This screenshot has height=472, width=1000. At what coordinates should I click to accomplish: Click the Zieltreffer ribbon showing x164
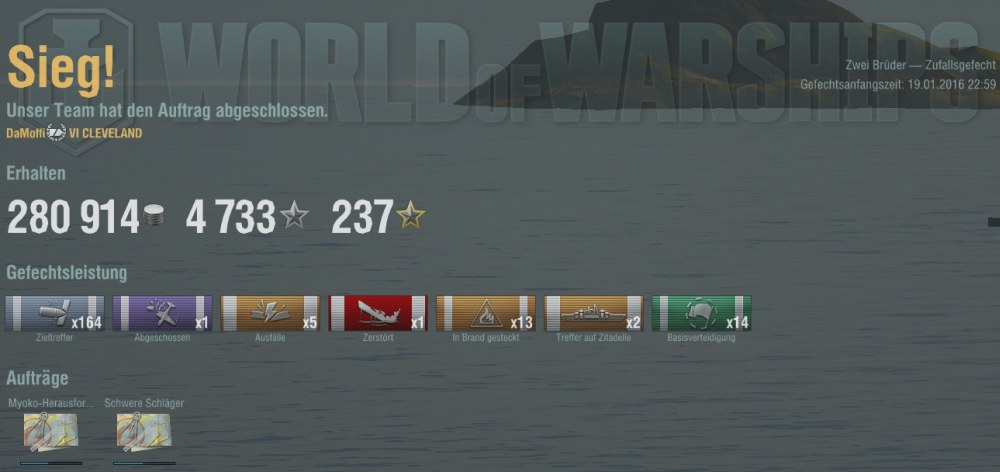(x=55, y=313)
